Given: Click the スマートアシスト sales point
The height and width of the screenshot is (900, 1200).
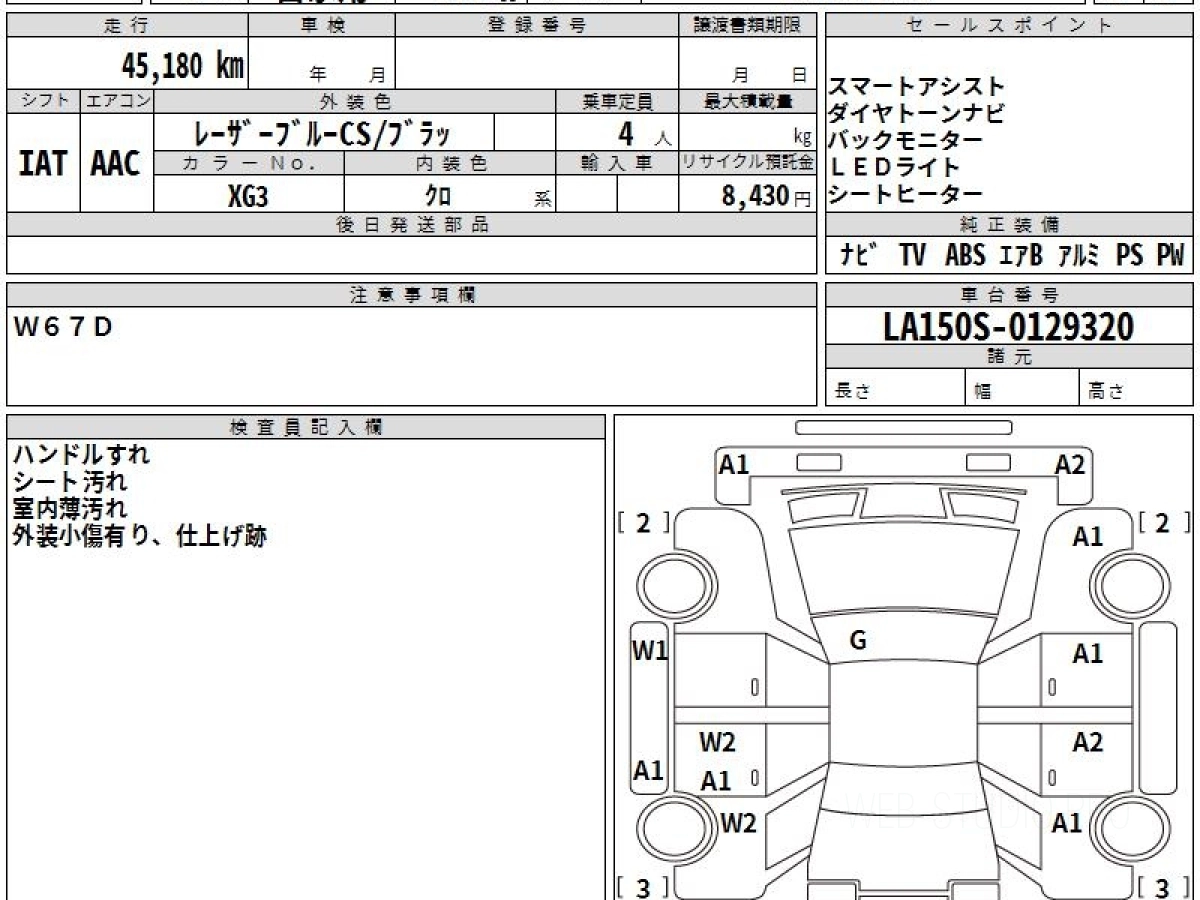Looking at the screenshot, I should tap(916, 87).
